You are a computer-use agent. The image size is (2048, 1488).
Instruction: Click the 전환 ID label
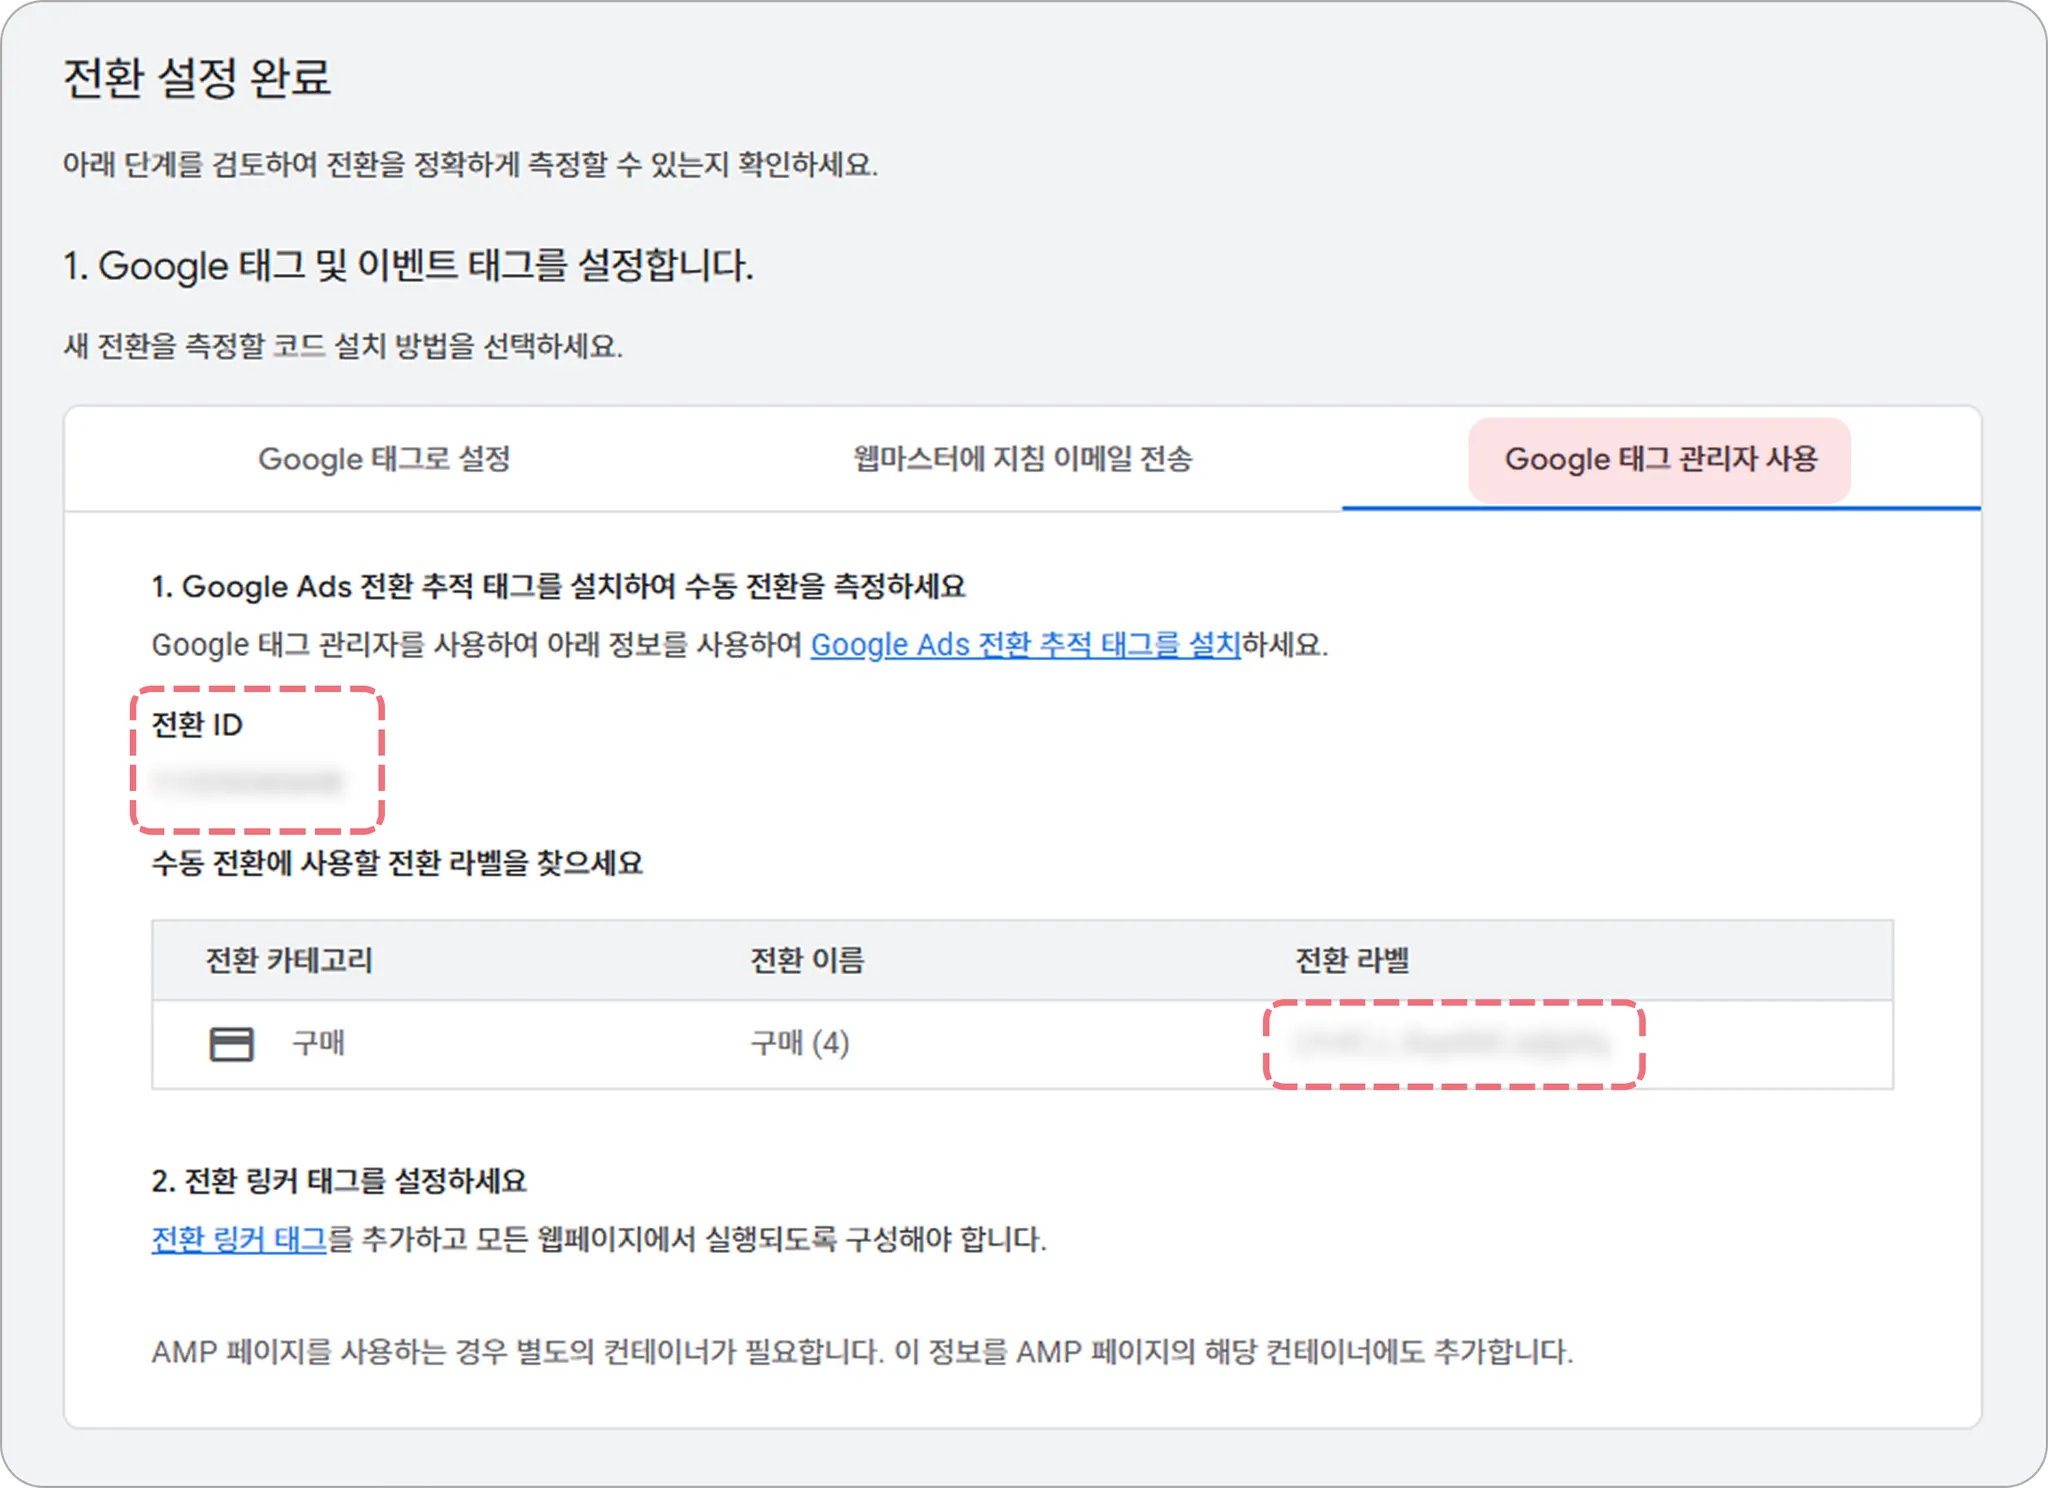tap(197, 725)
